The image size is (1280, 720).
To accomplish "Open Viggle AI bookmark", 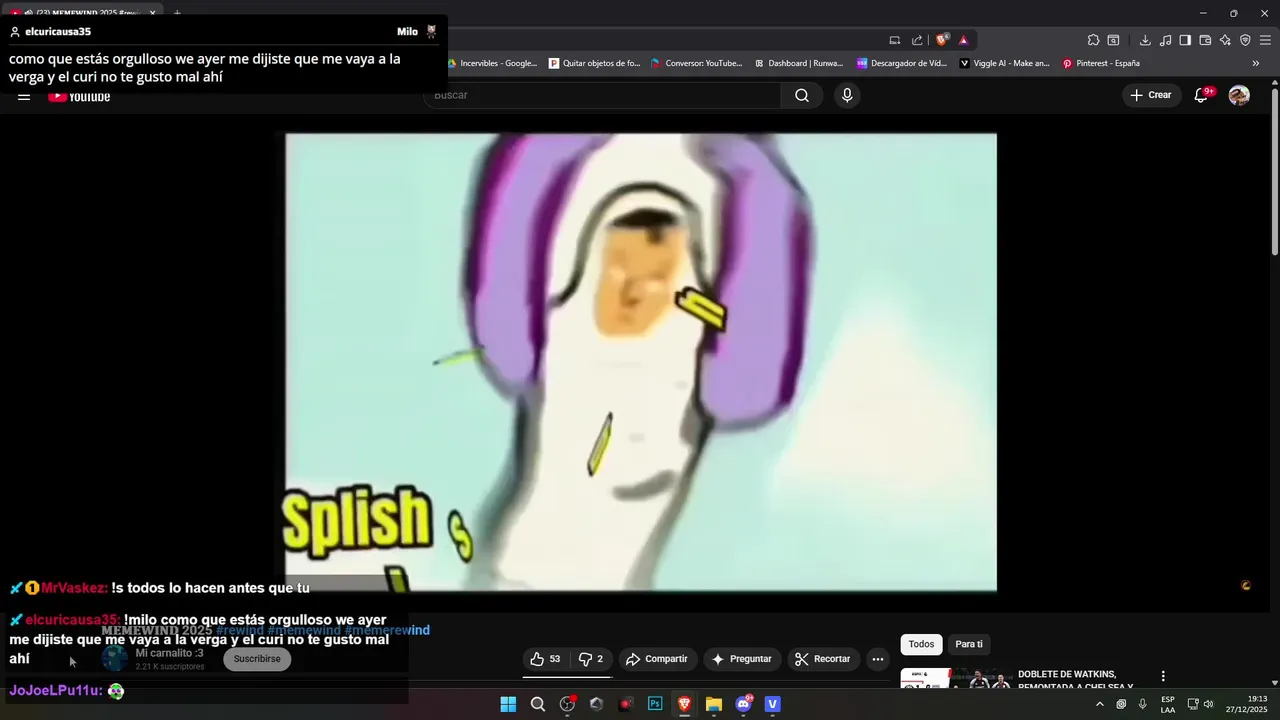I will pos(1005,63).
